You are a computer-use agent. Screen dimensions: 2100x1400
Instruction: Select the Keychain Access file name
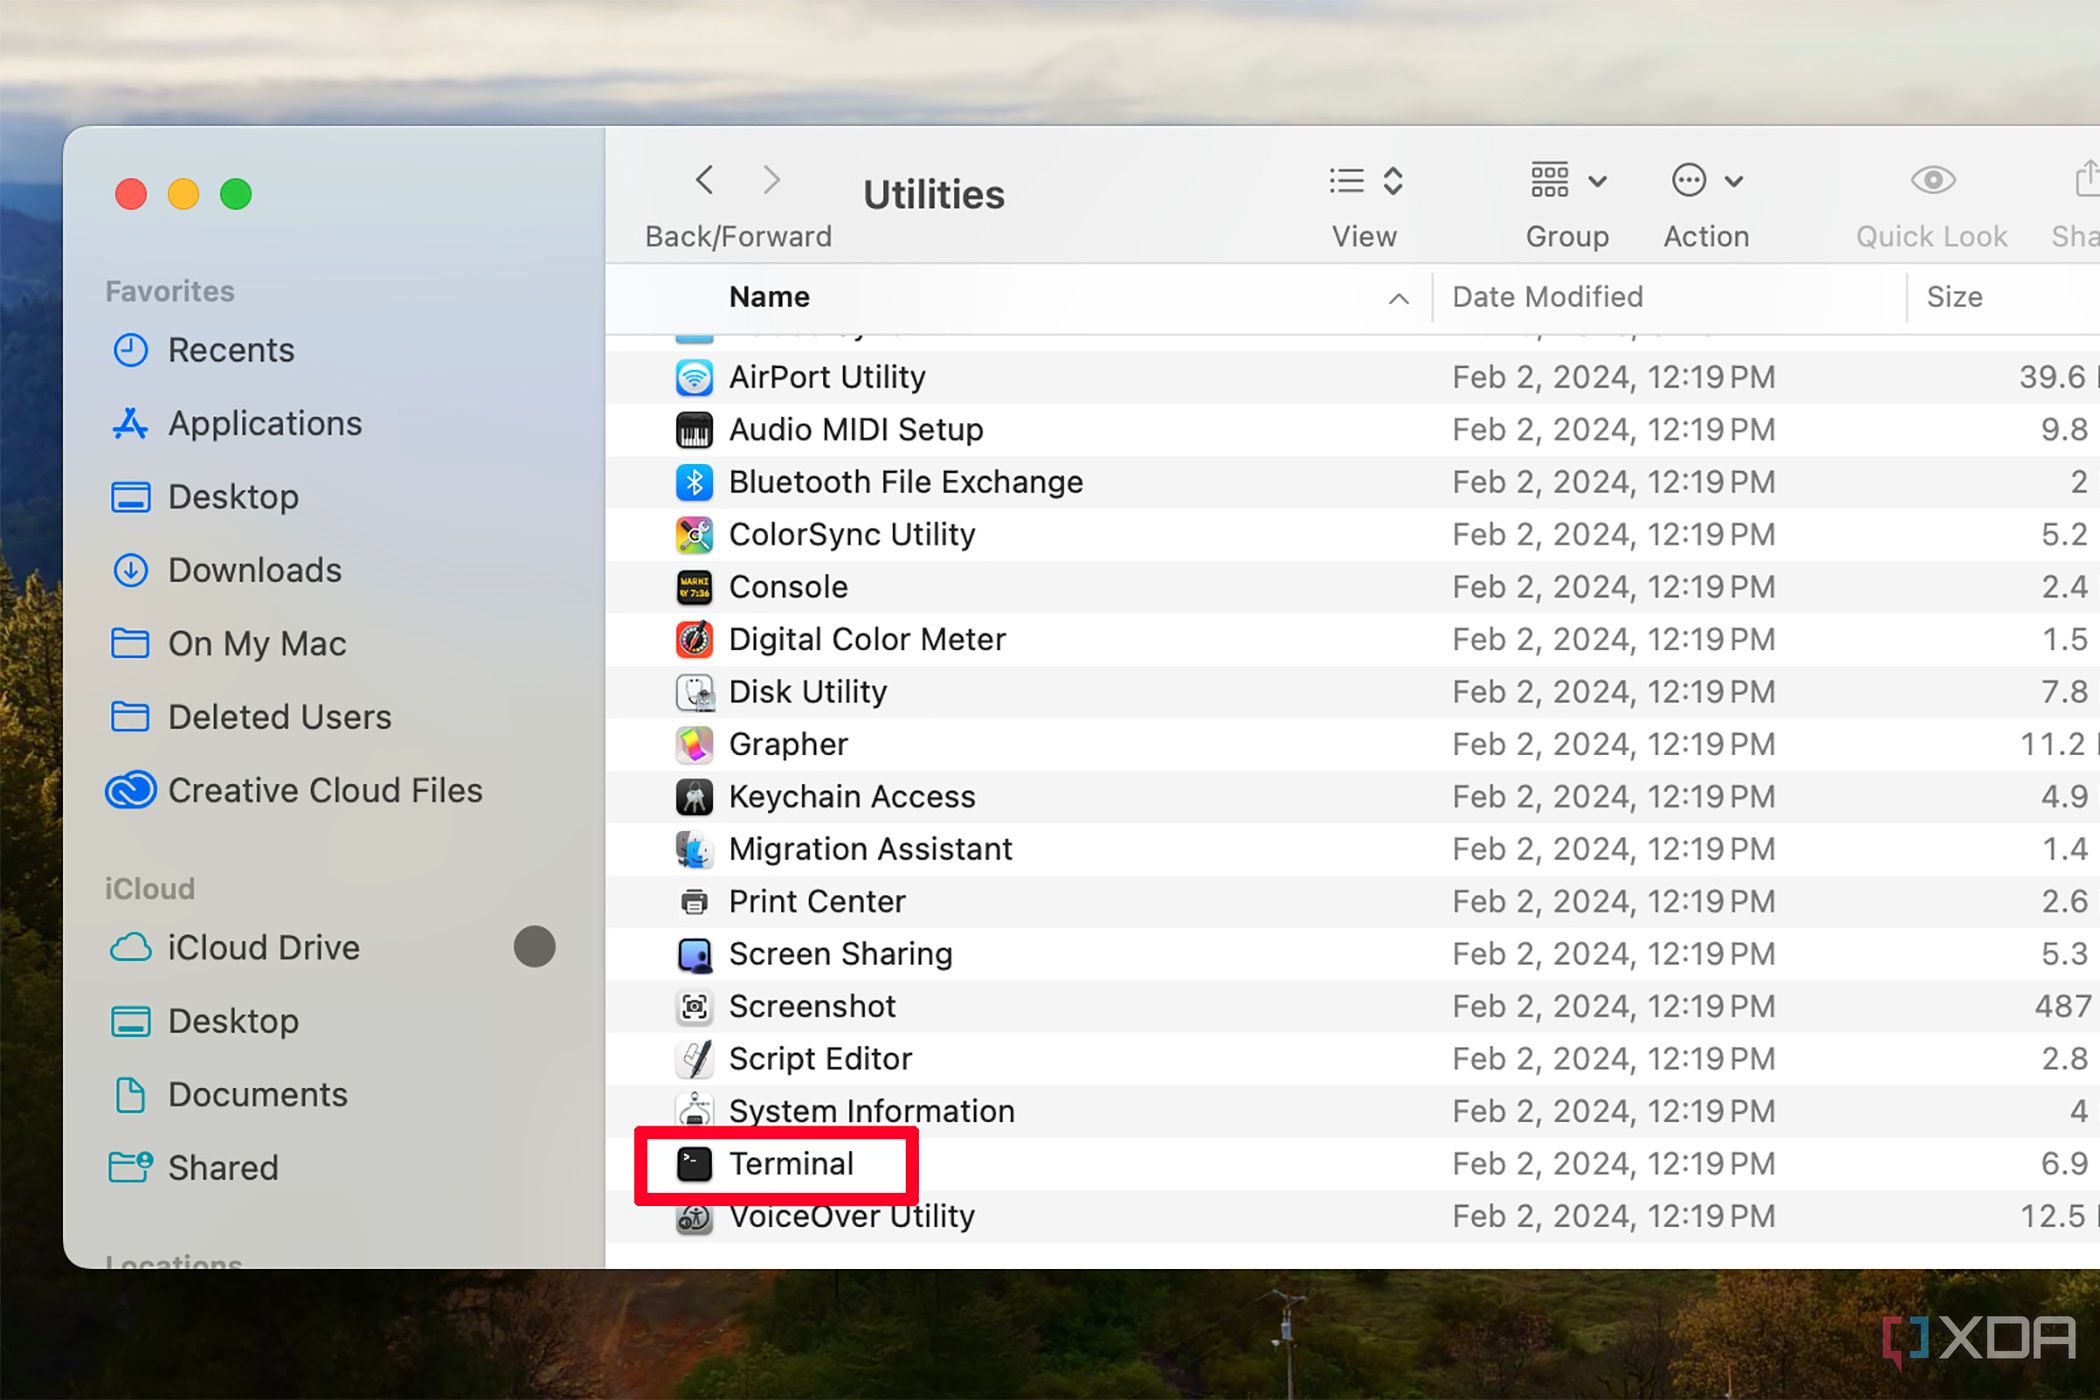852,797
